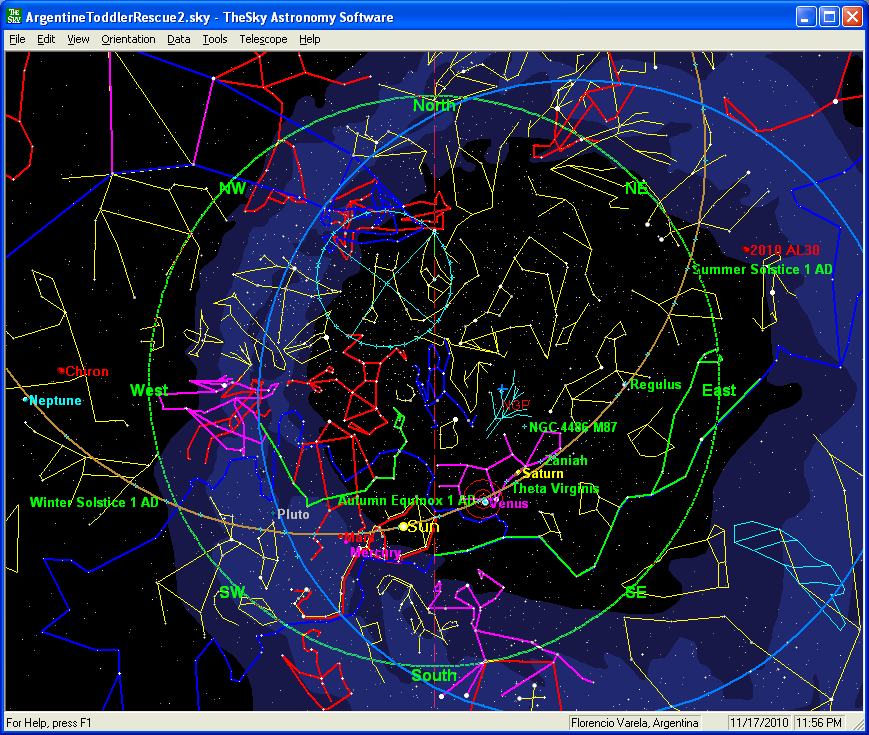
Task: Select the Sun on the sky chart
Action: [x=404, y=526]
